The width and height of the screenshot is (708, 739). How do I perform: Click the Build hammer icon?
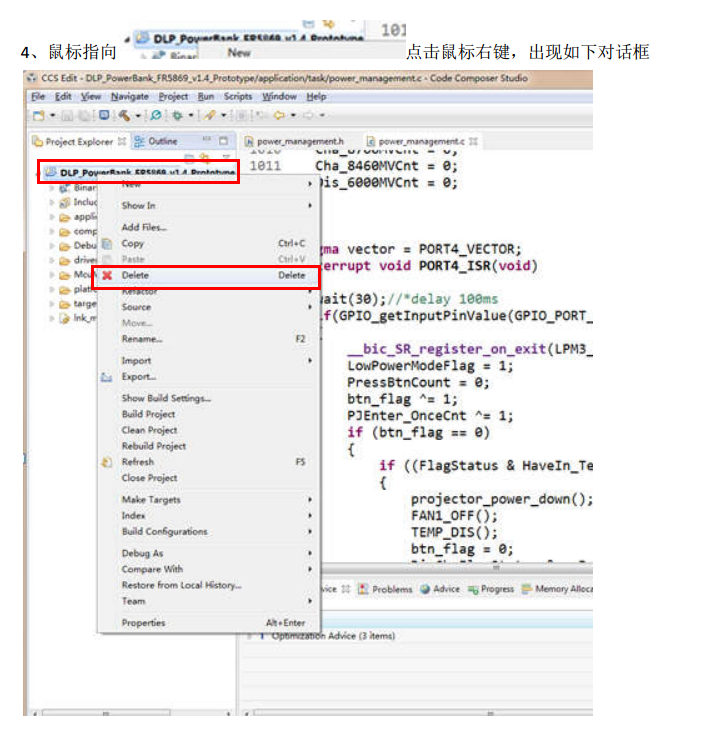point(124,115)
